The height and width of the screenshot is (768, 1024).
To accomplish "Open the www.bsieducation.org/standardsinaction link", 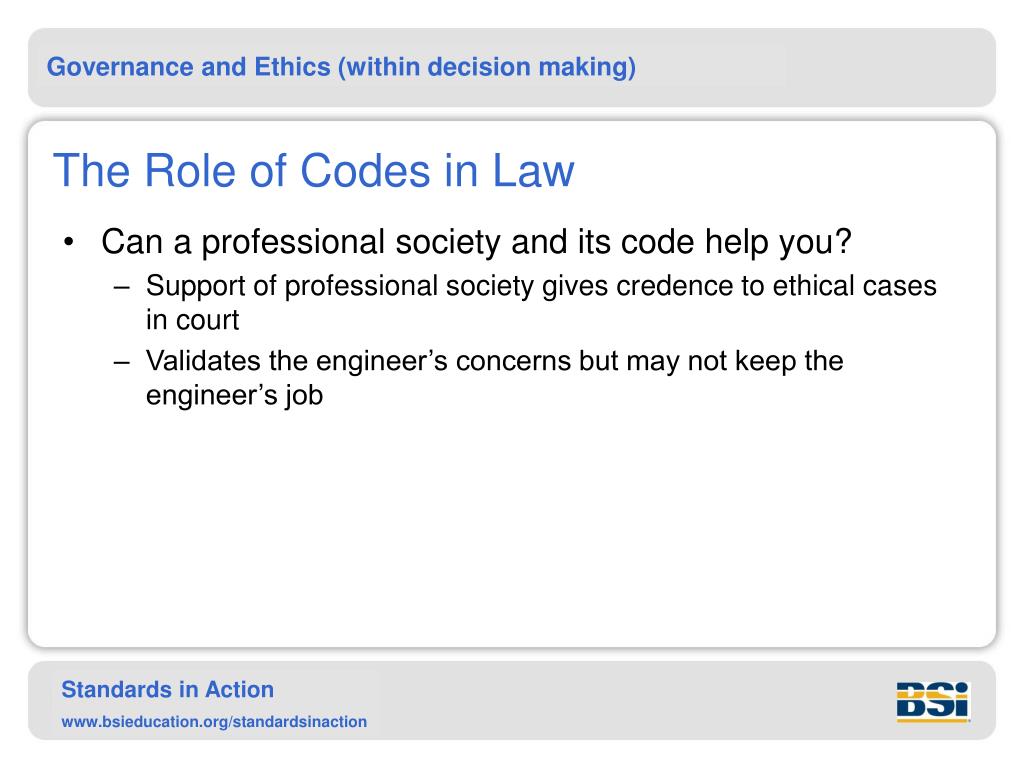I will (214, 722).
